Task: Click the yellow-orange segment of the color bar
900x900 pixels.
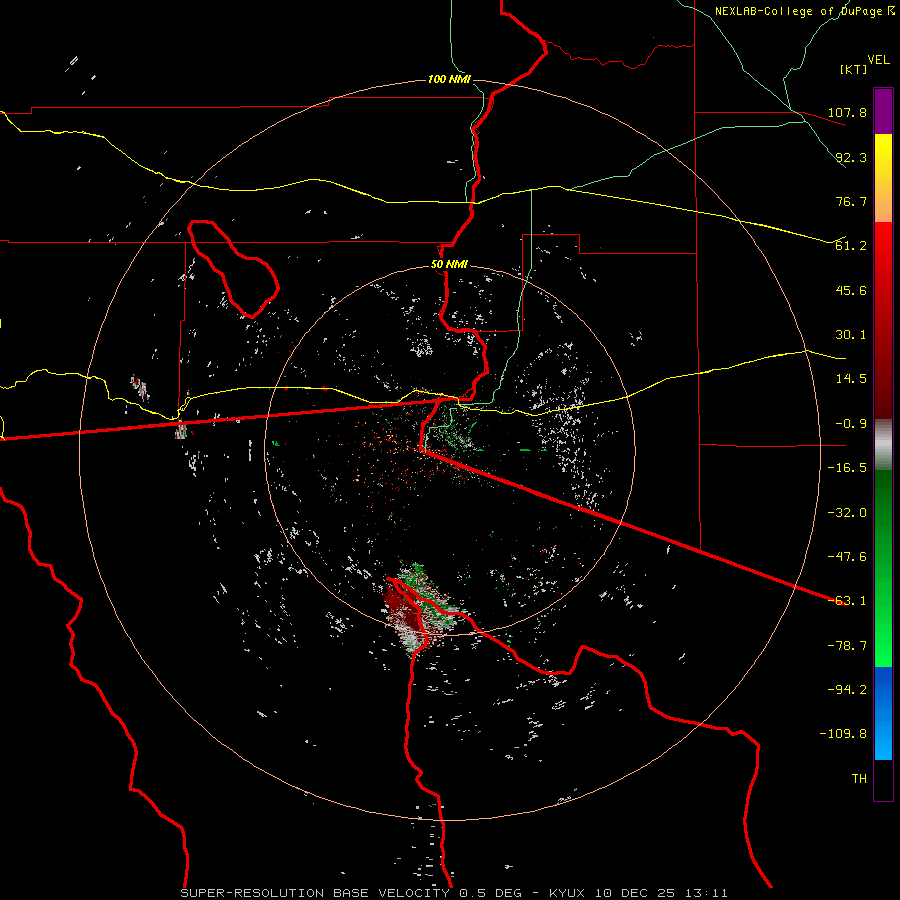Action: point(883,178)
